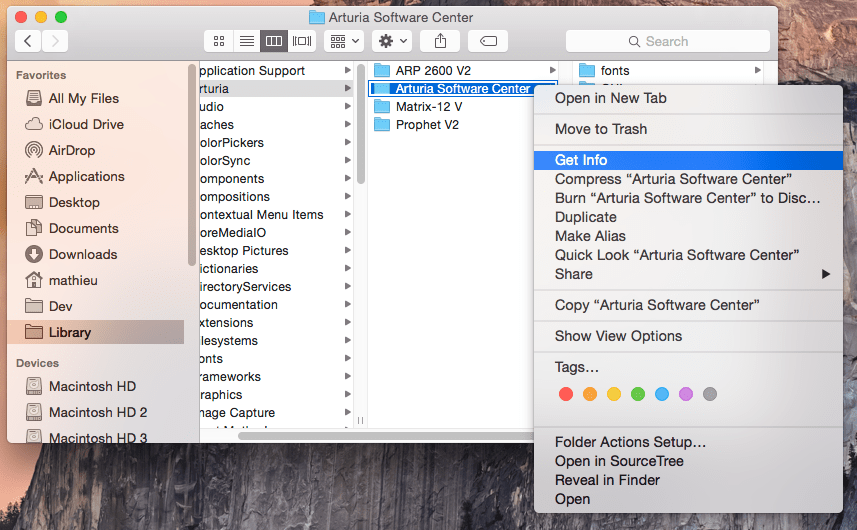Choose Duplicate in context menu

[688, 217]
